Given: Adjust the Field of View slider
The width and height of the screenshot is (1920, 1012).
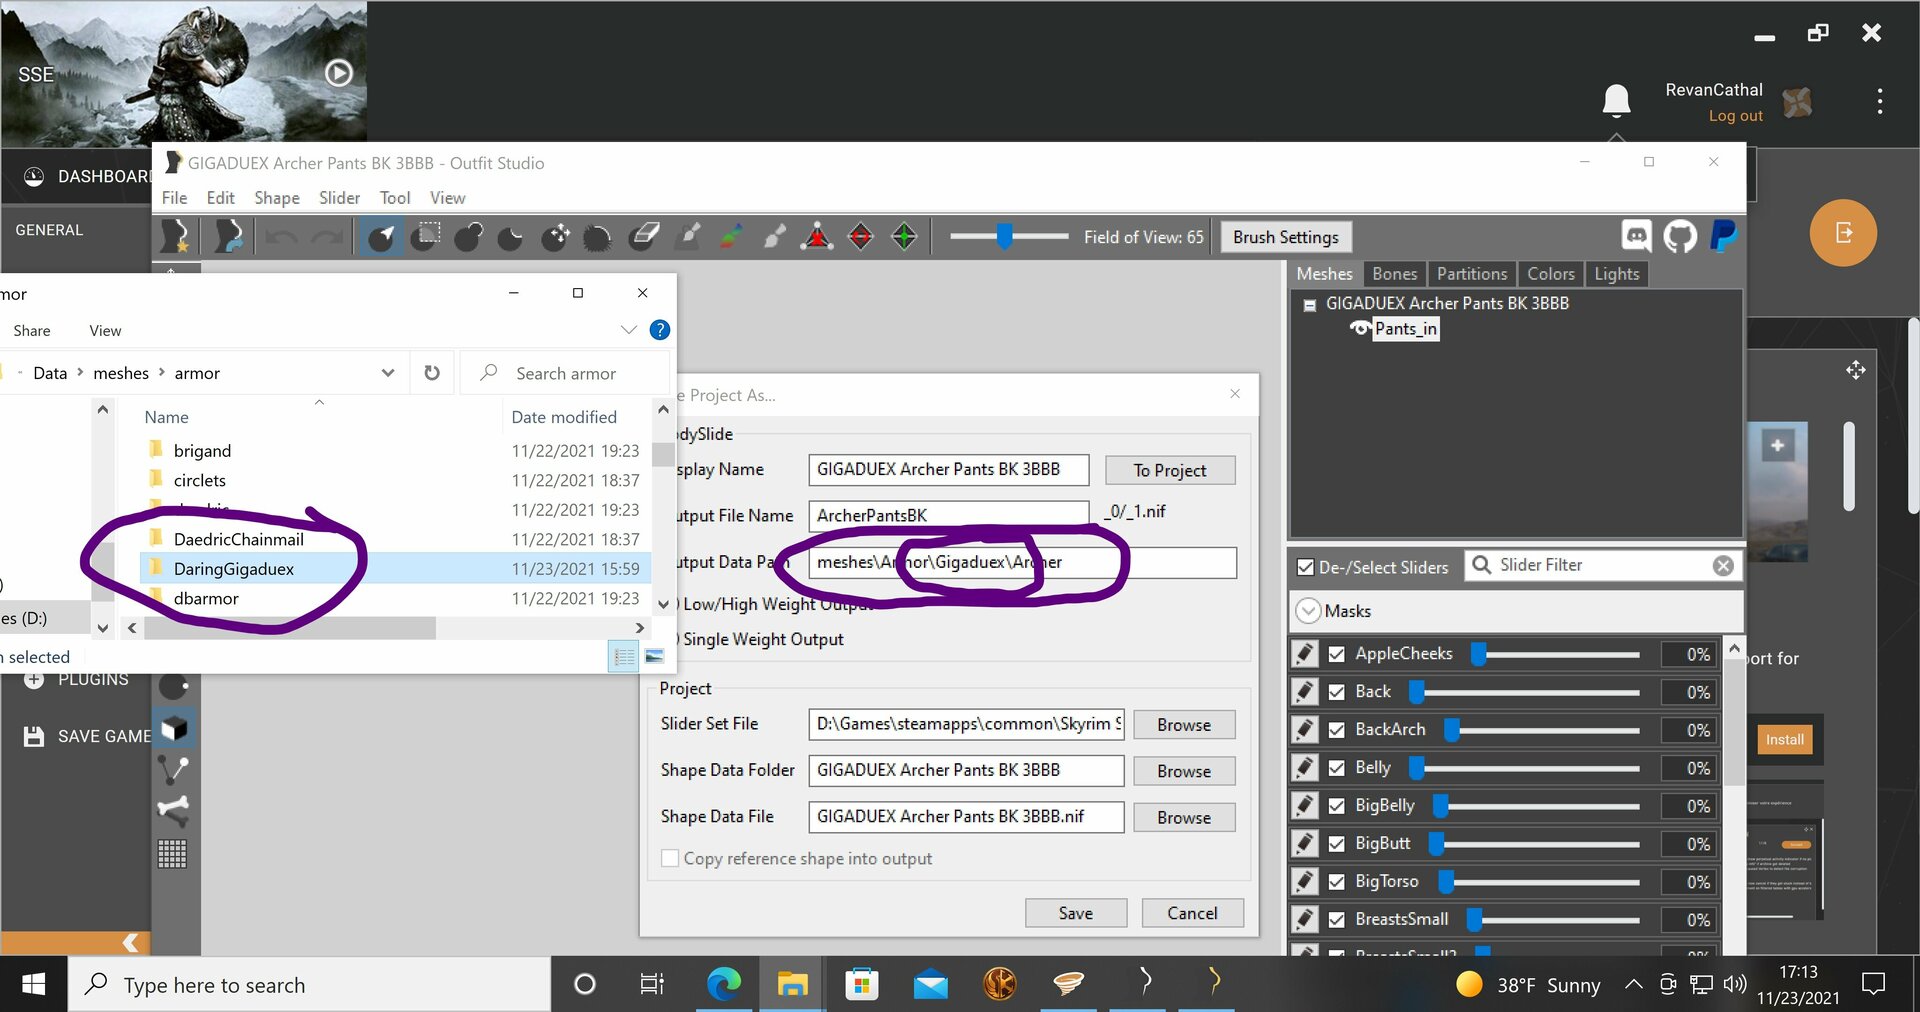Looking at the screenshot, I should [x=1005, y=236].
